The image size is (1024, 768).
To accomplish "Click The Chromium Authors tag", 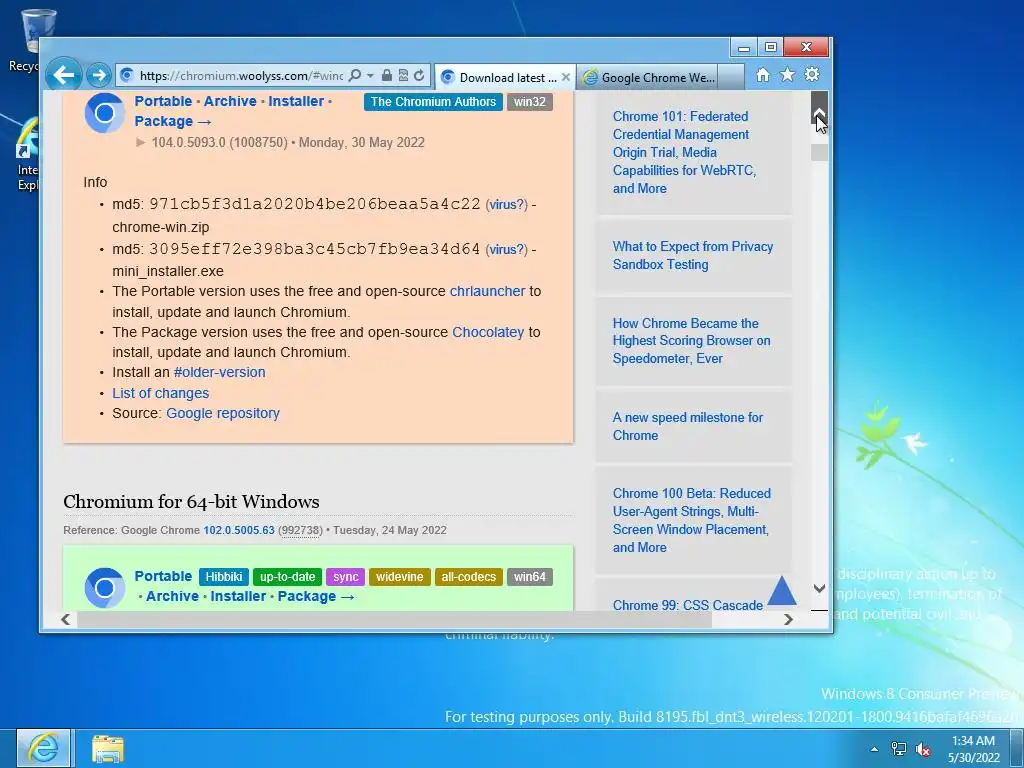I will point(434,102).
